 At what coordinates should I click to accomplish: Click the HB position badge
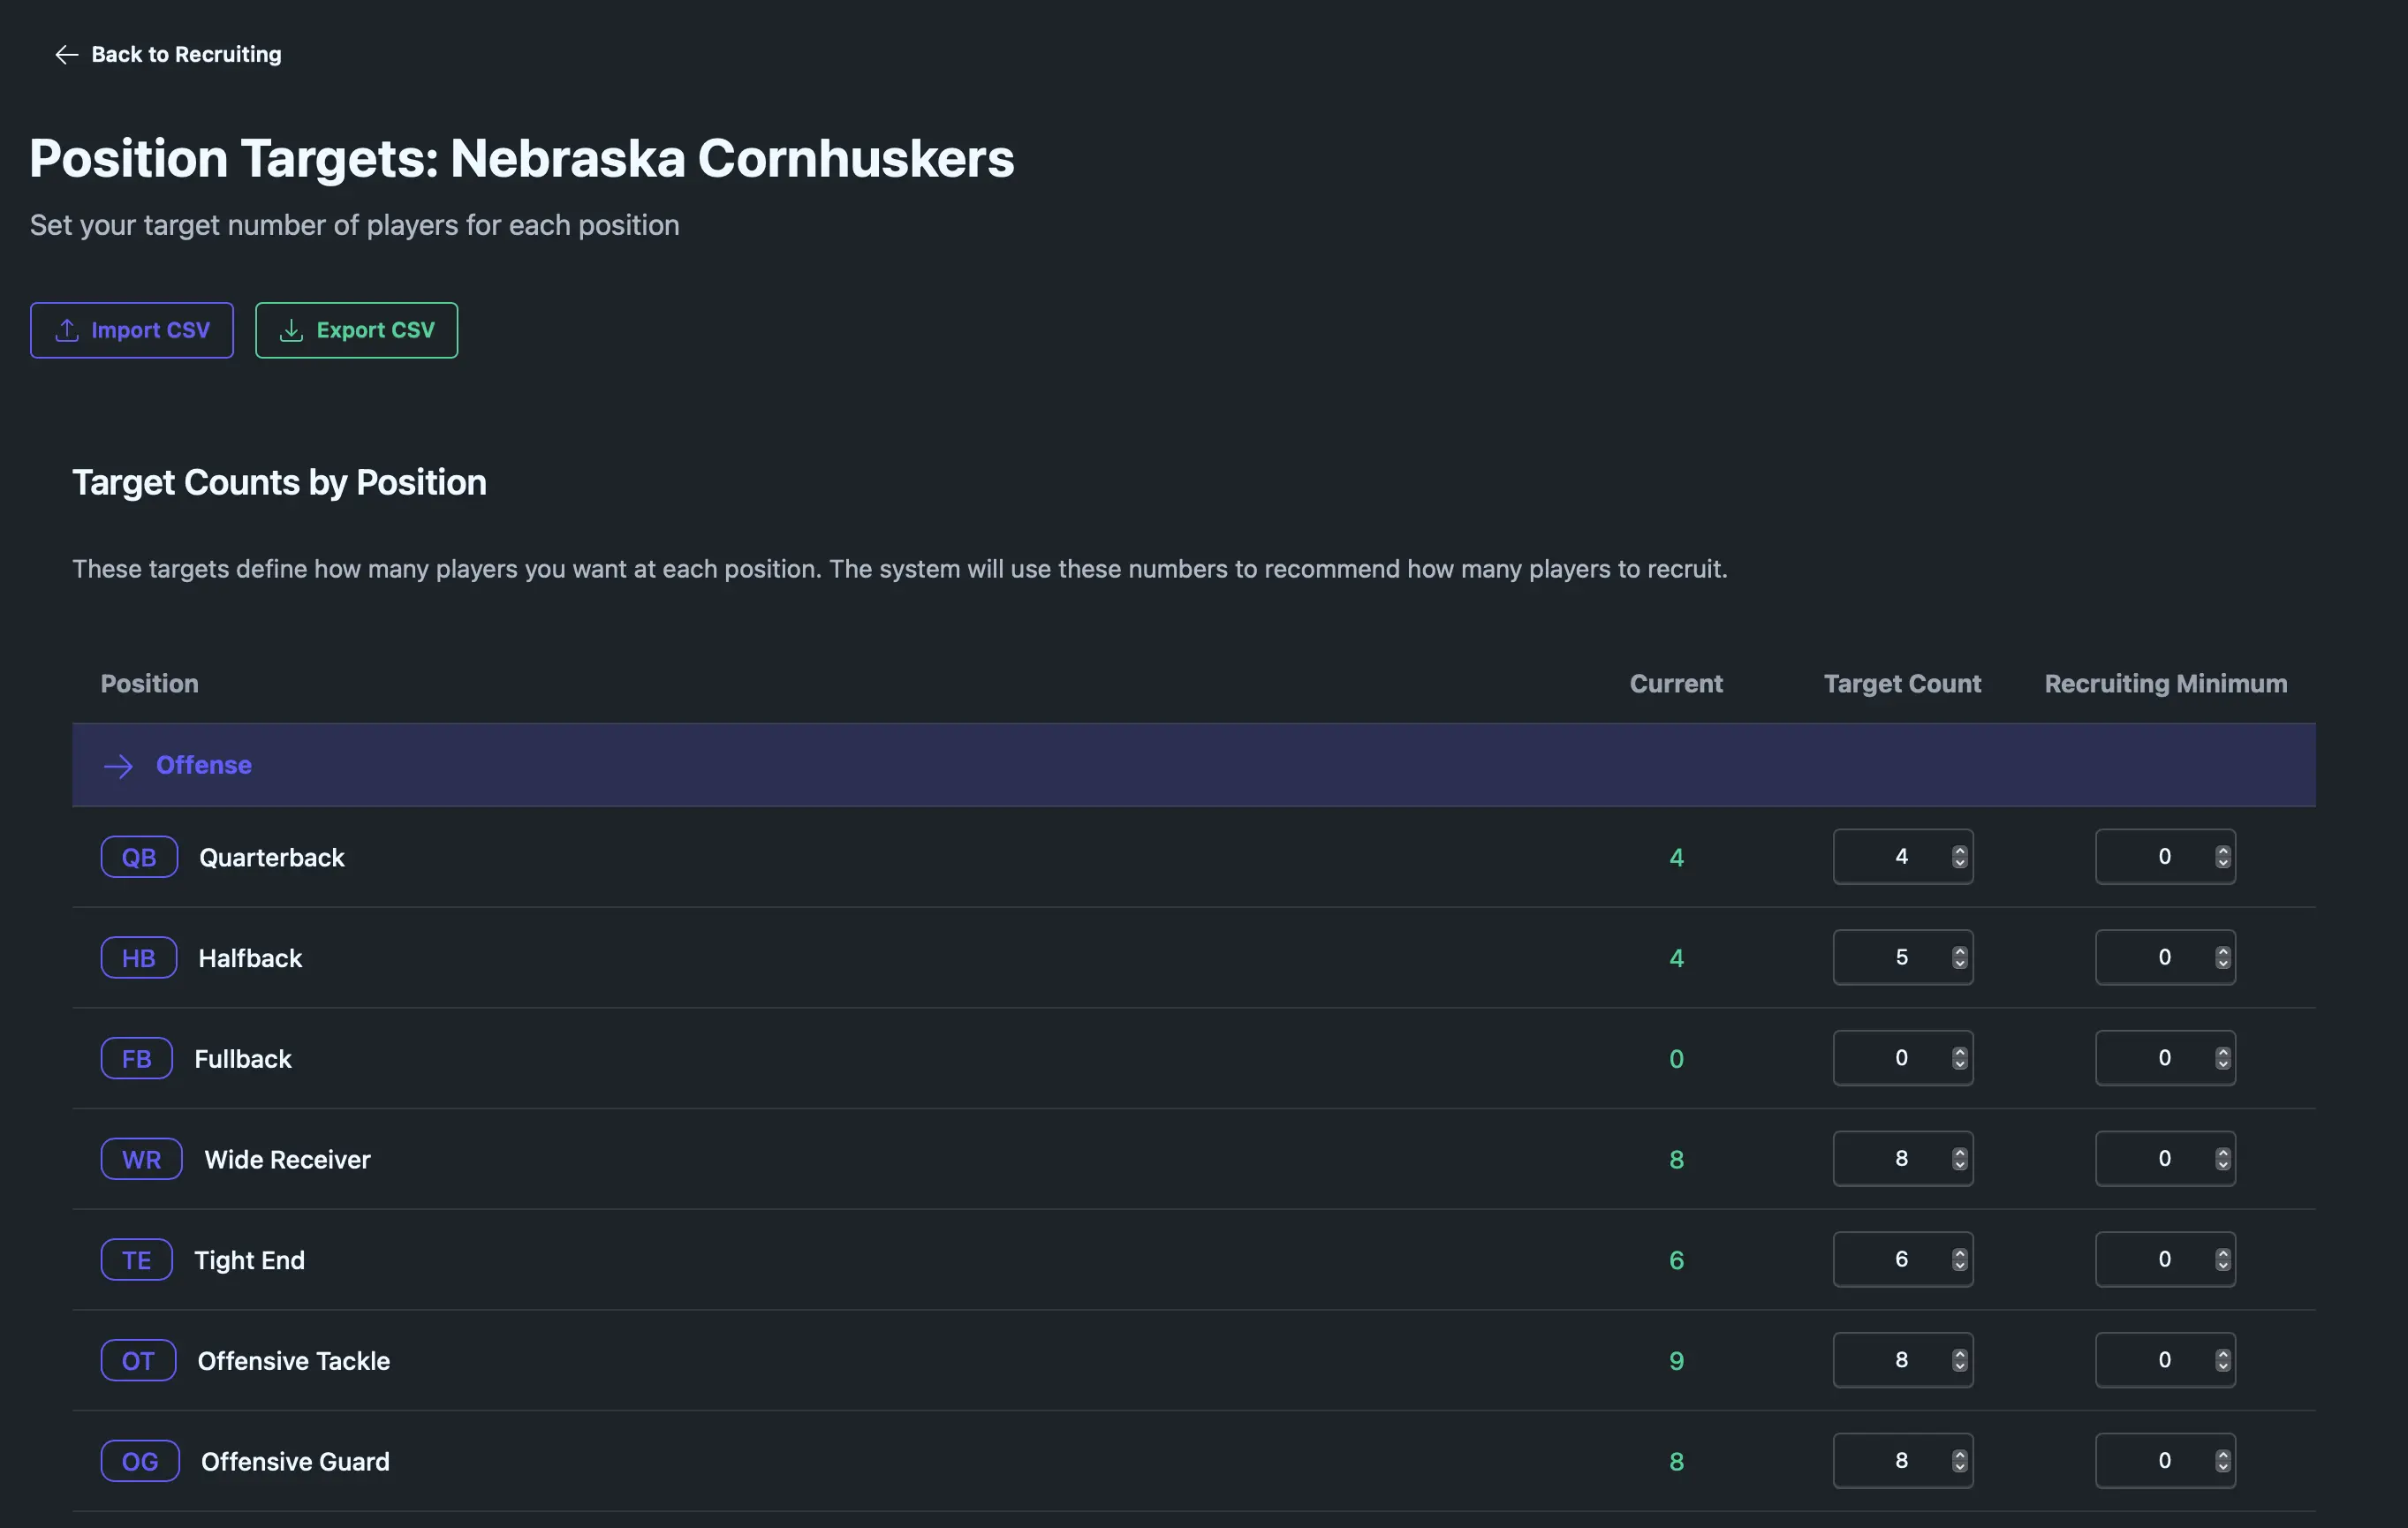(x=139, y=958)
